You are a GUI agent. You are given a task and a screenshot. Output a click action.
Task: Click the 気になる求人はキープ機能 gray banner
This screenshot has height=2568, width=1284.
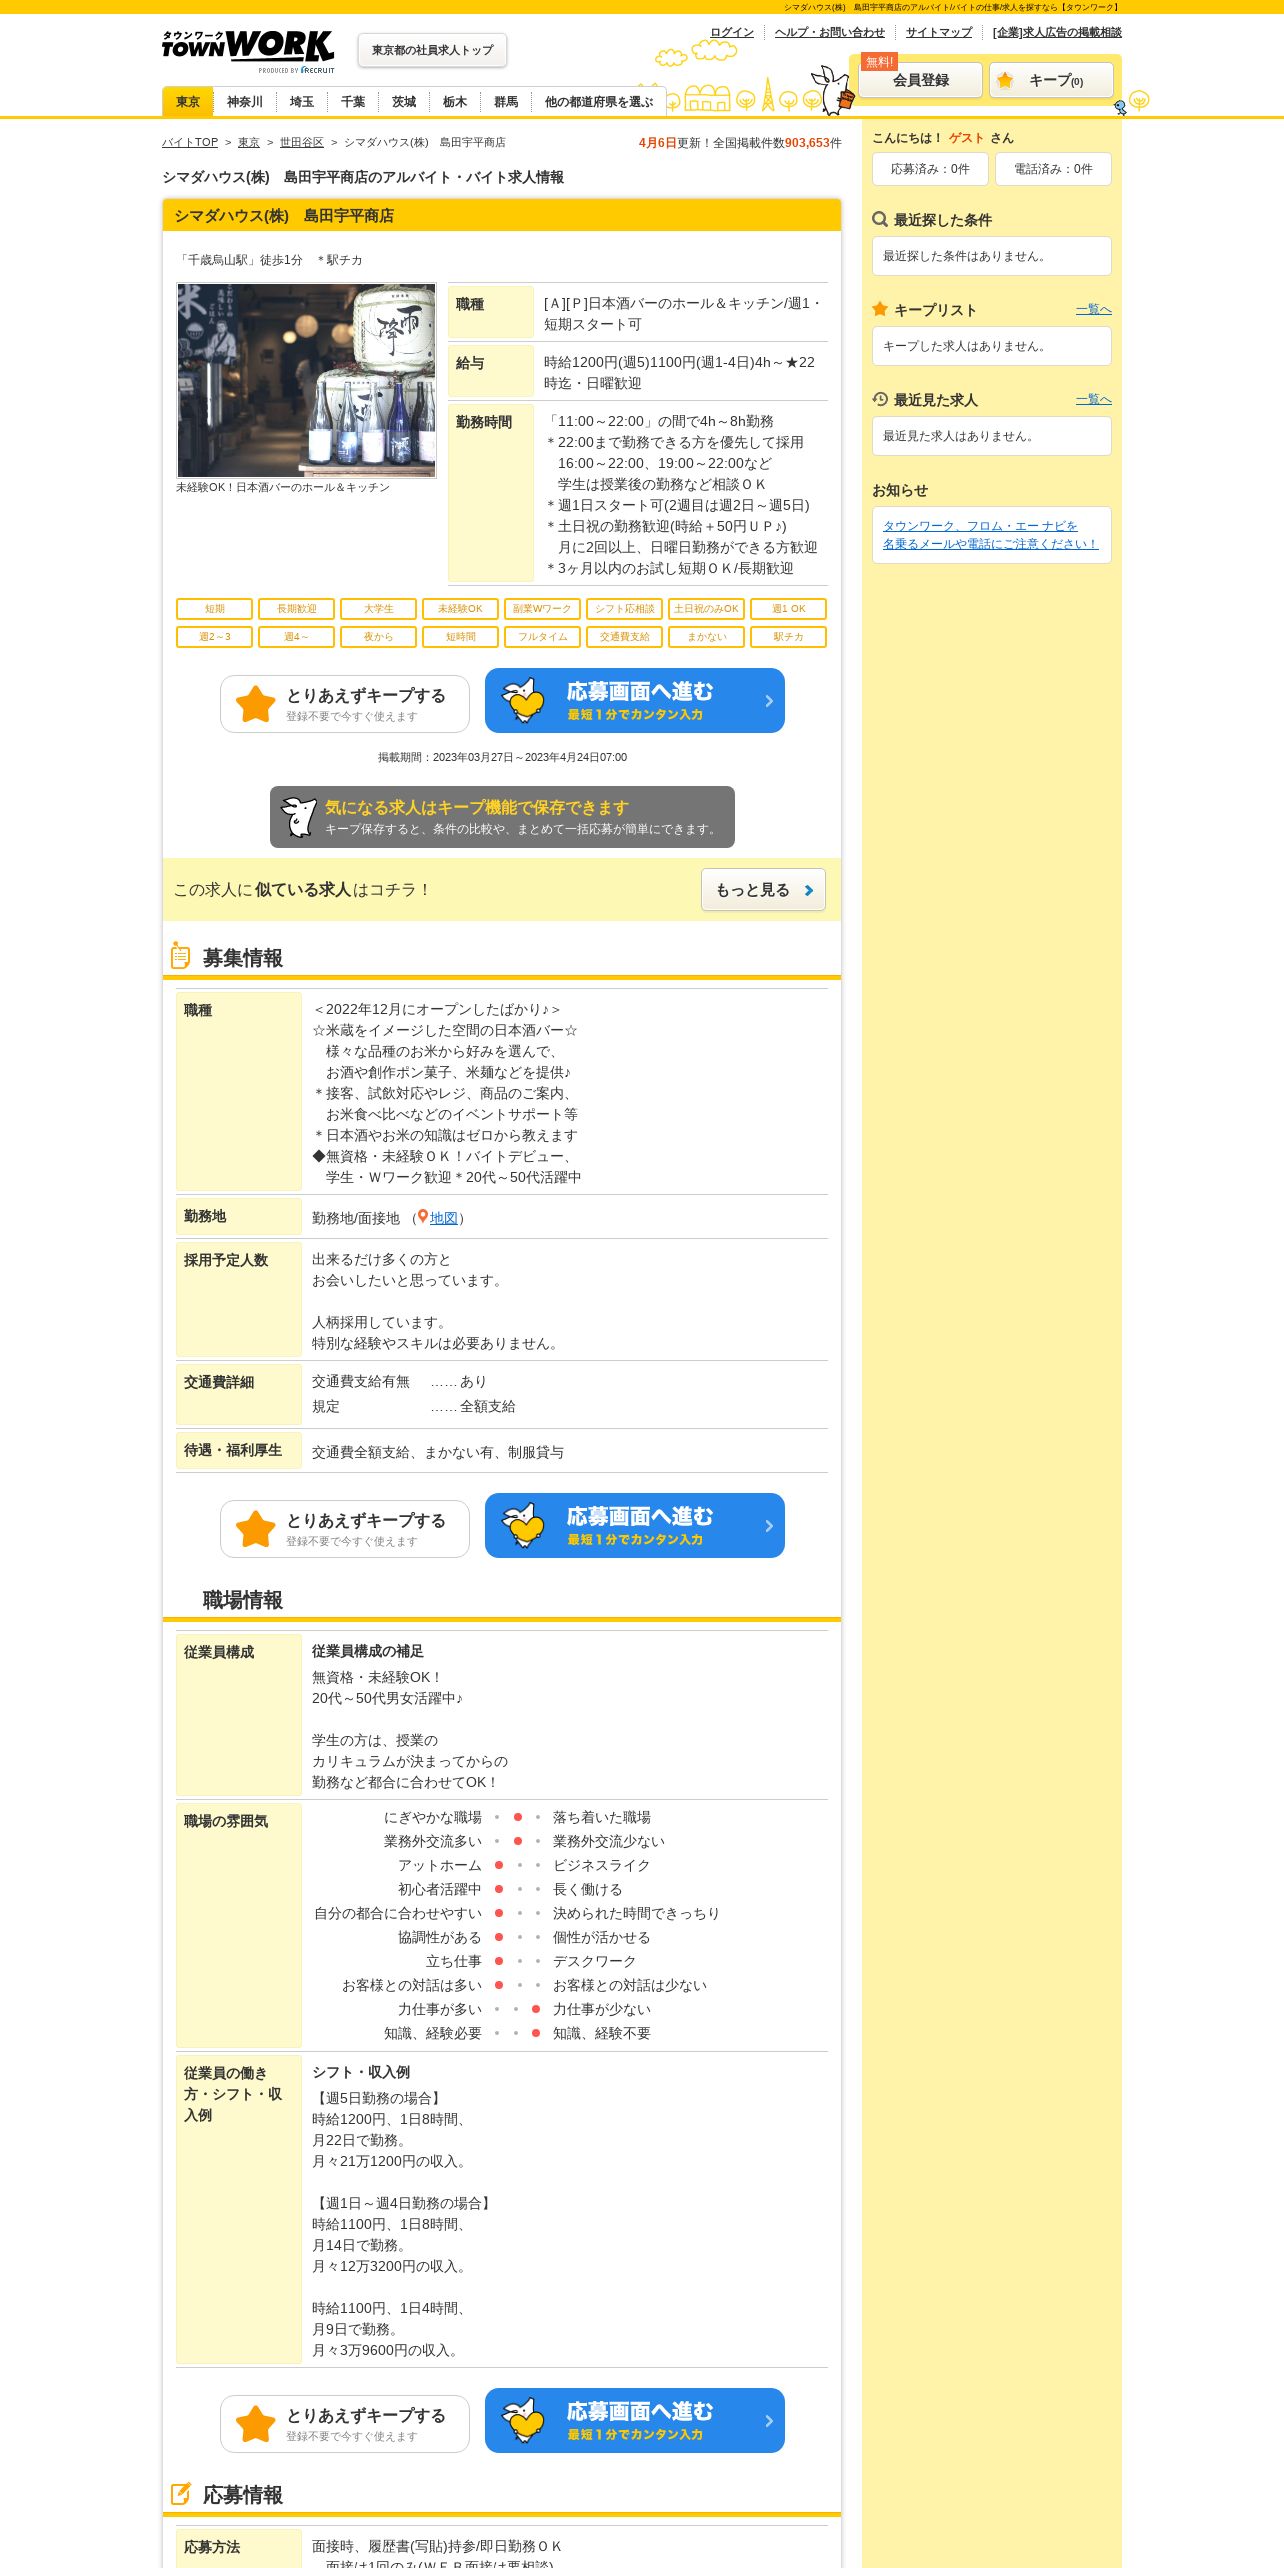click(x=502, y=817)
